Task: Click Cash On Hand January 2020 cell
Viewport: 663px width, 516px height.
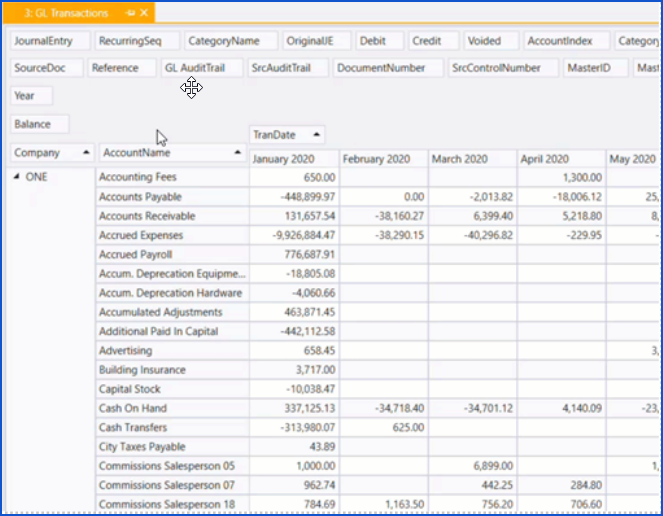Action: 293,408
